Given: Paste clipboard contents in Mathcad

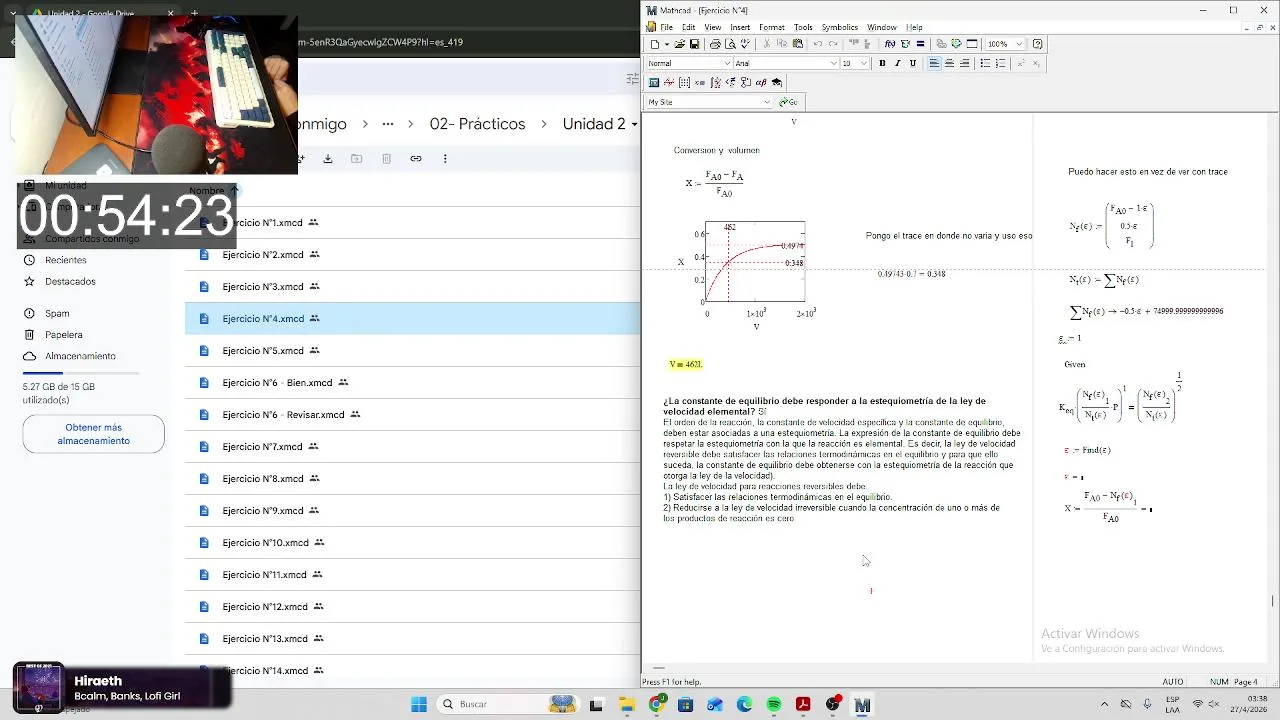Looking at the screenshot, I should 797,44.
